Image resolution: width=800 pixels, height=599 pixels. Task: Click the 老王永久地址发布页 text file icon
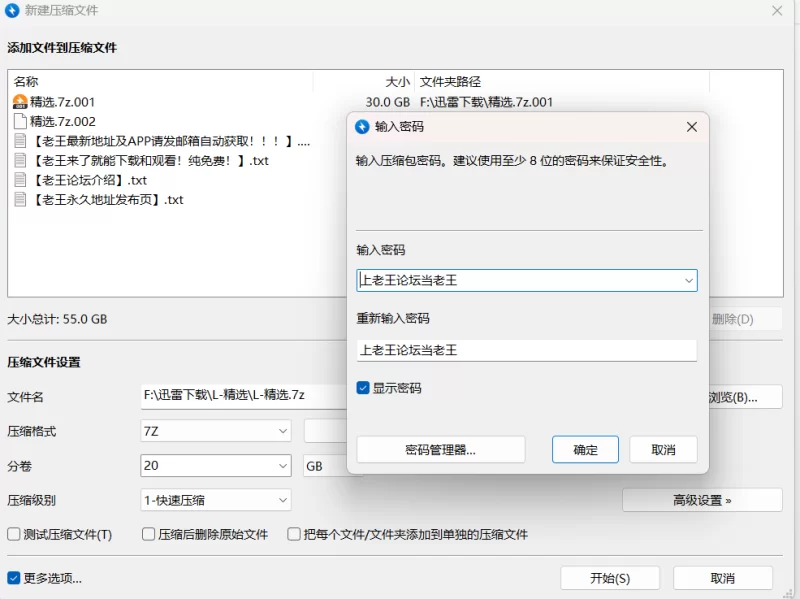coord(20,199)
